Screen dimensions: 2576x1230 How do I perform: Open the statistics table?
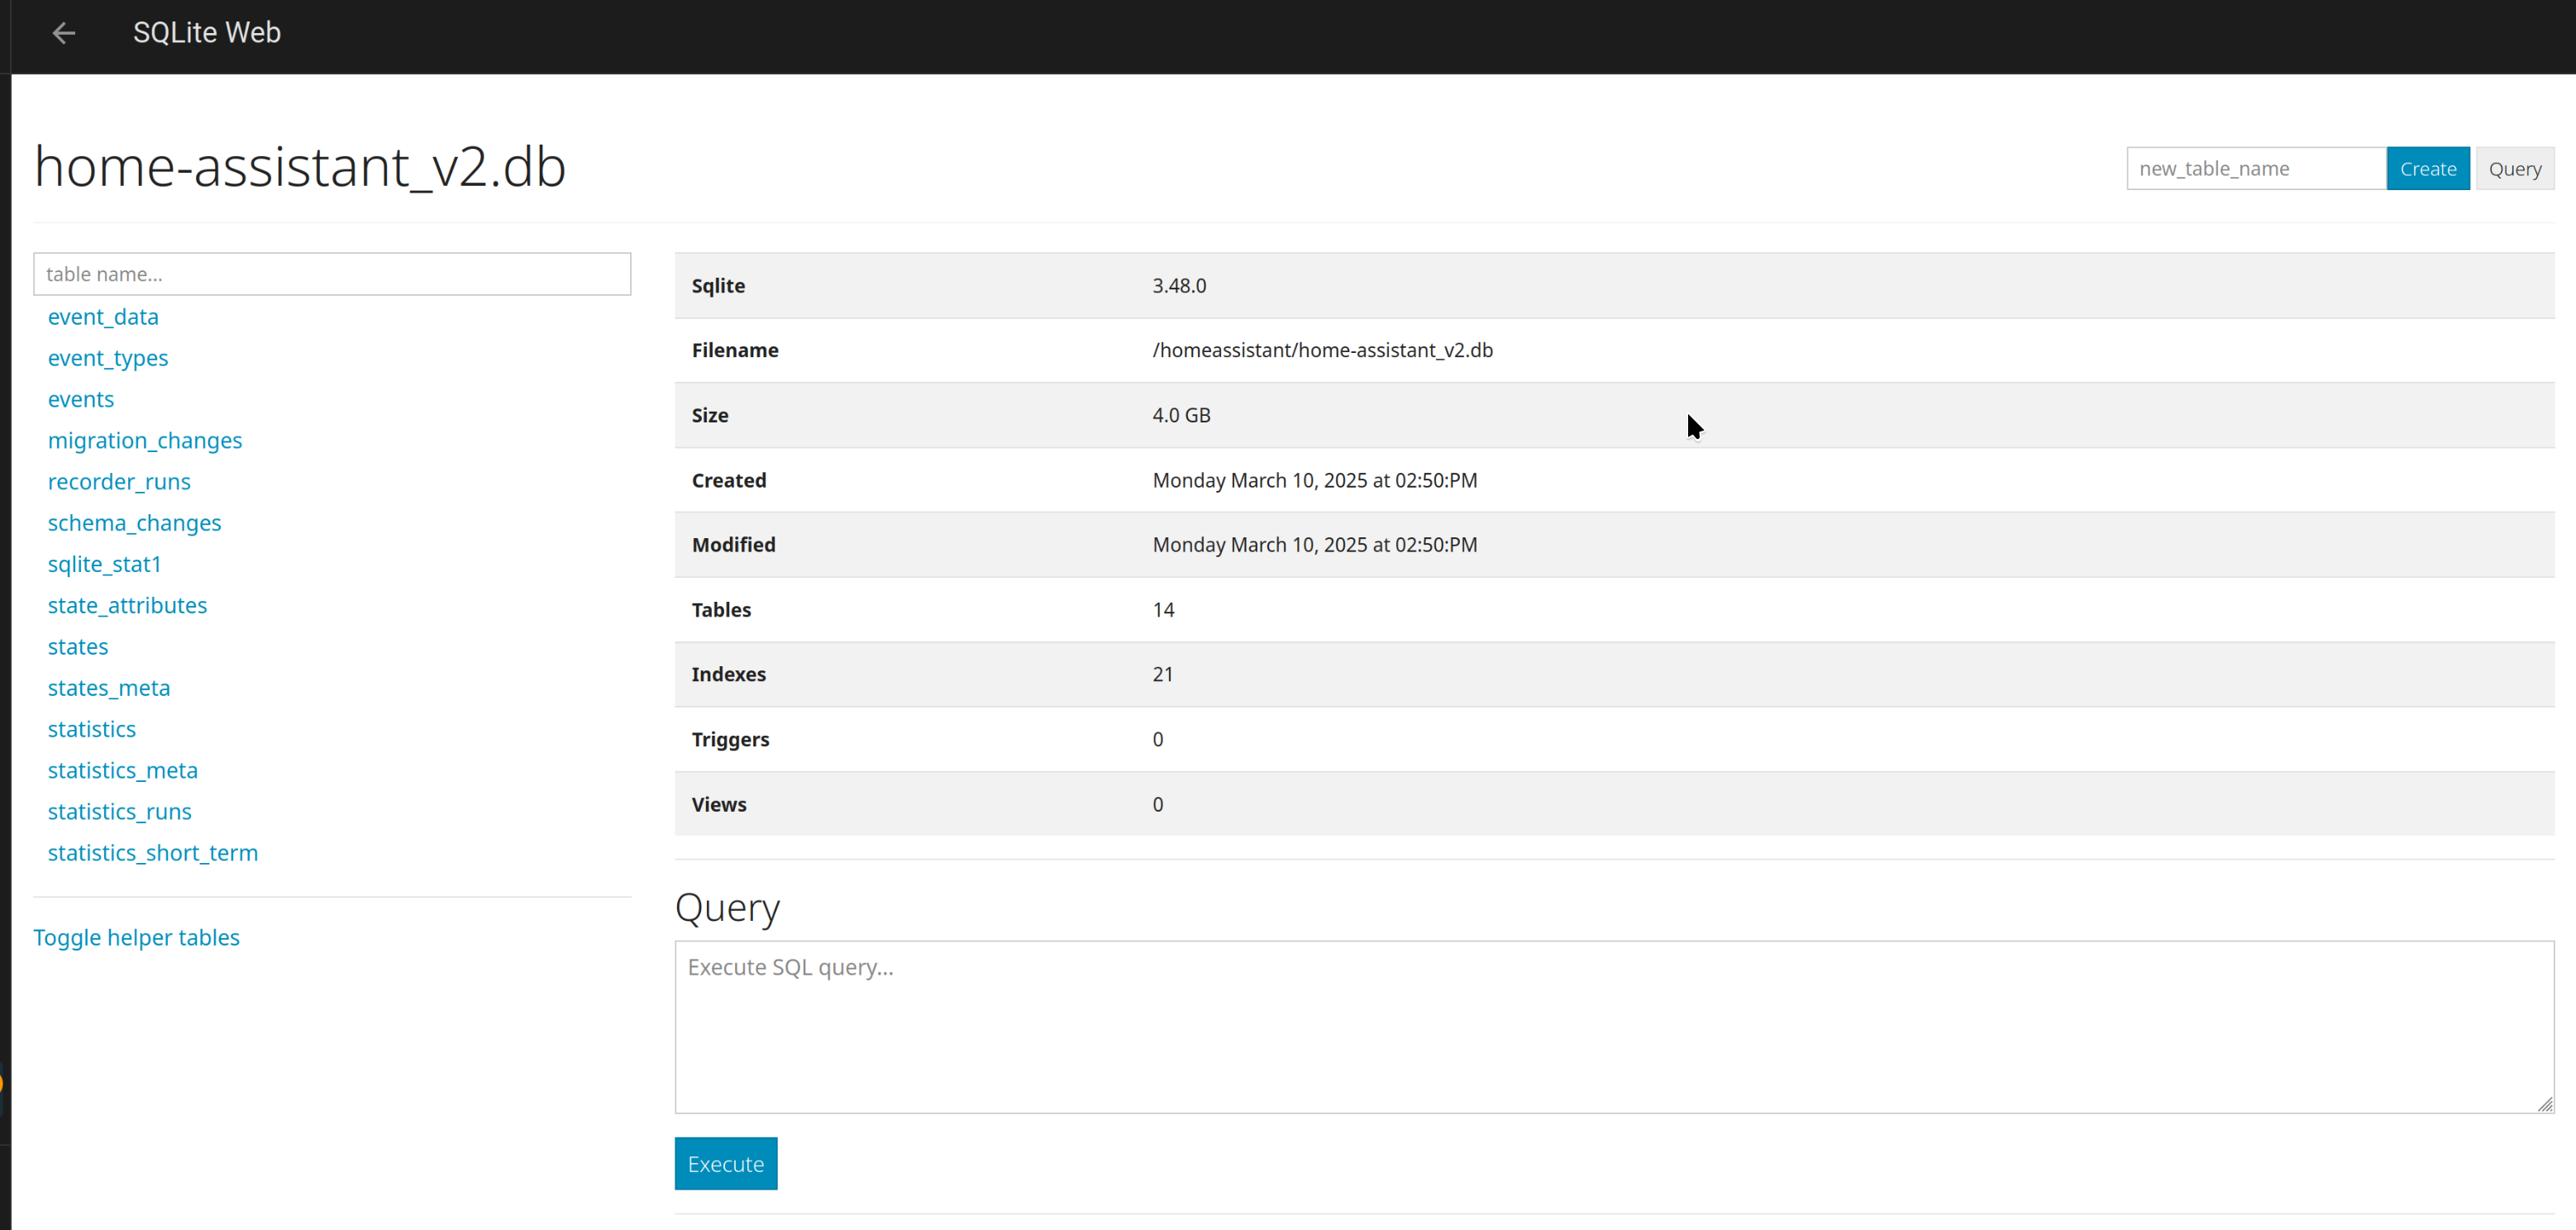tap(92, 729)
